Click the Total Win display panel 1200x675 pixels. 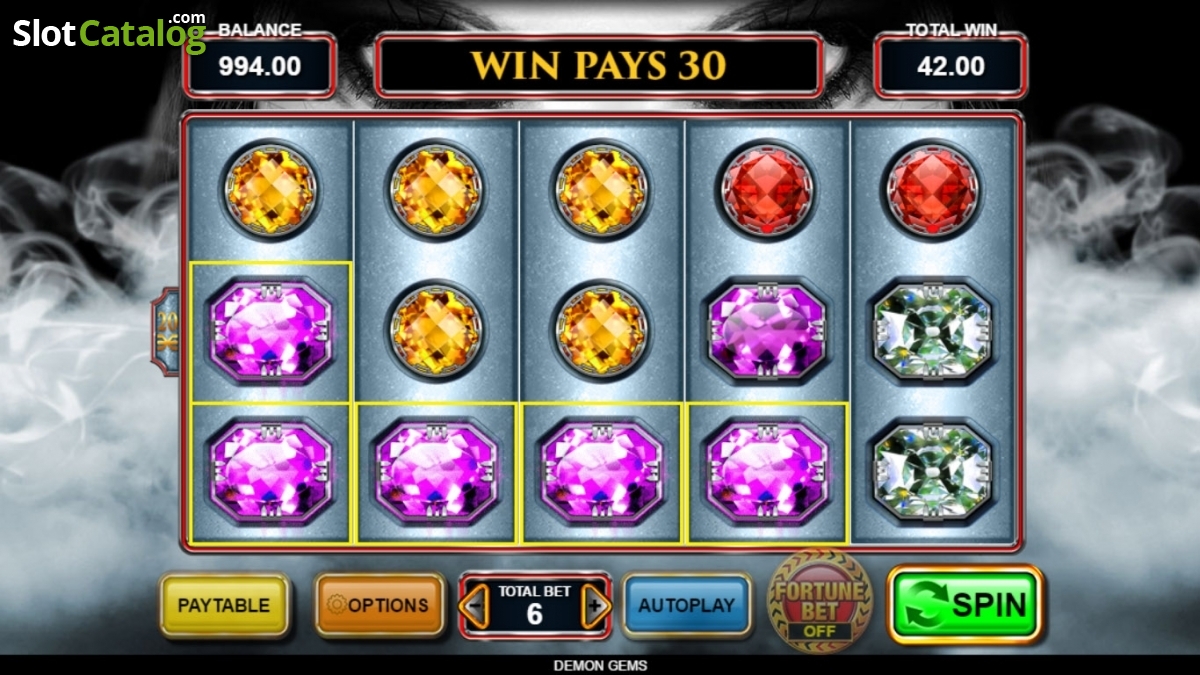pos(951,66)
